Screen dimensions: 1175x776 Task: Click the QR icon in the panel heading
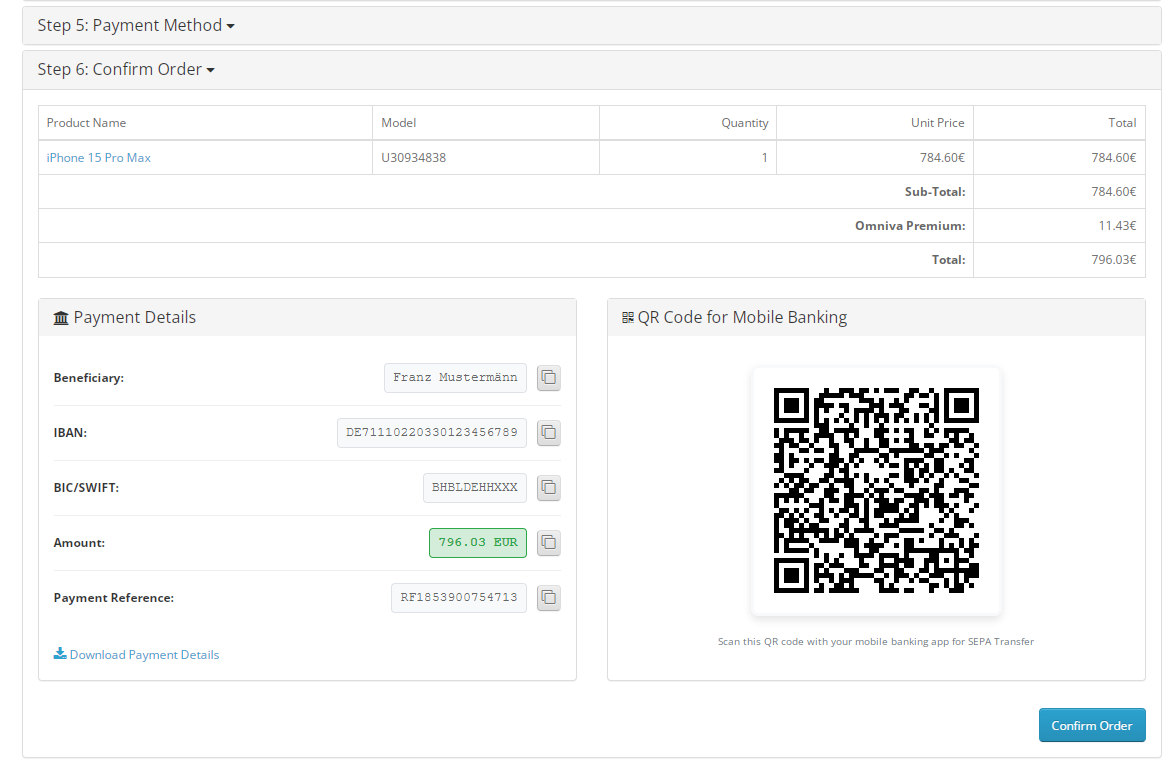[628, 318]
